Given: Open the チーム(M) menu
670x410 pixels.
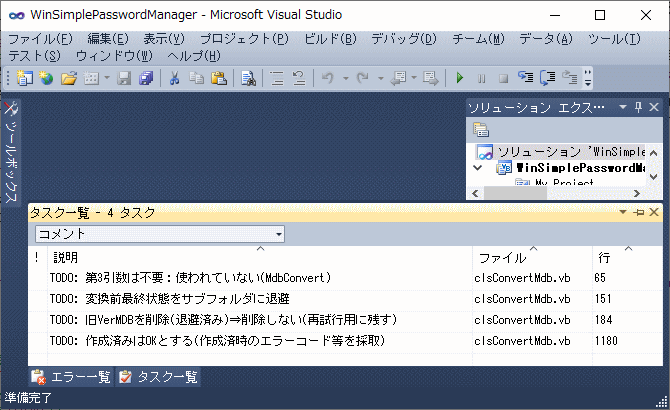Looking at the screenshot, I should coord(479,39).
